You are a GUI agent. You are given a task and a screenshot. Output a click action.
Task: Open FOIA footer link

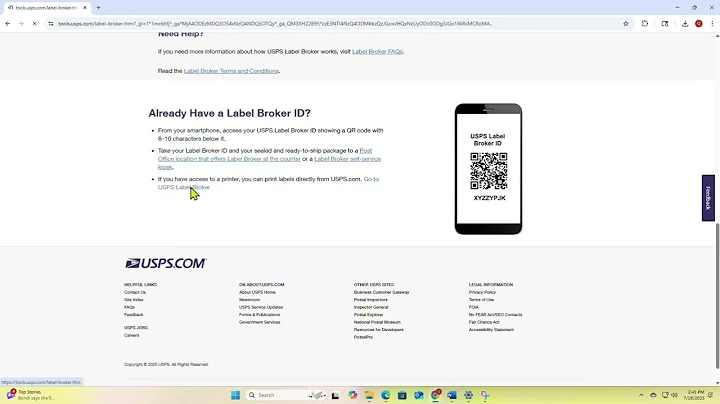[x=473, y=307]
